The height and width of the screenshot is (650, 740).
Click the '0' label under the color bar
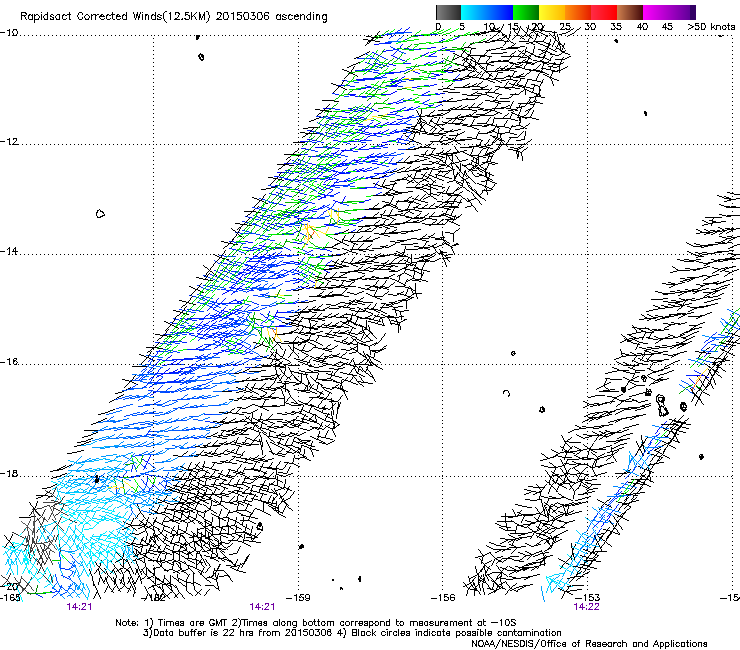point(438,27)
